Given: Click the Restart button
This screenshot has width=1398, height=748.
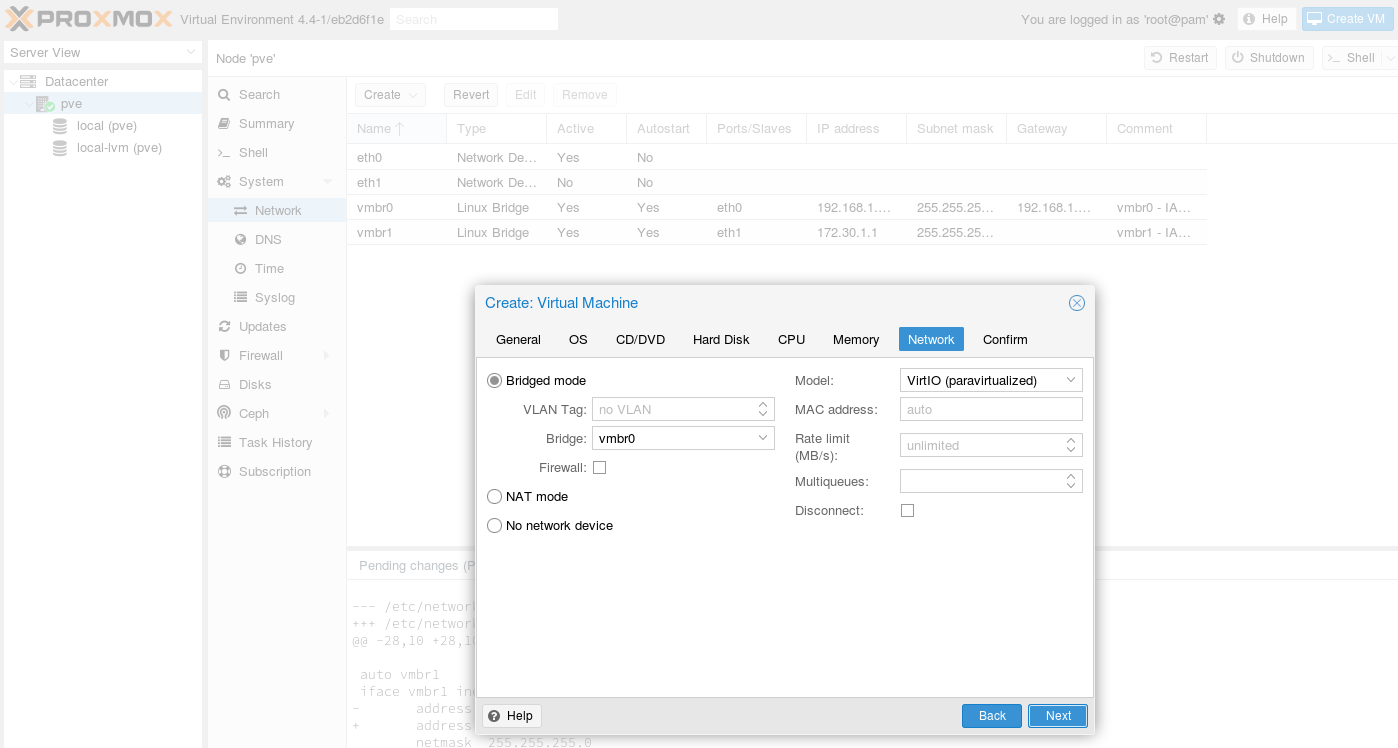Looking at the screenshot, I should click(x=1180, y=58).
